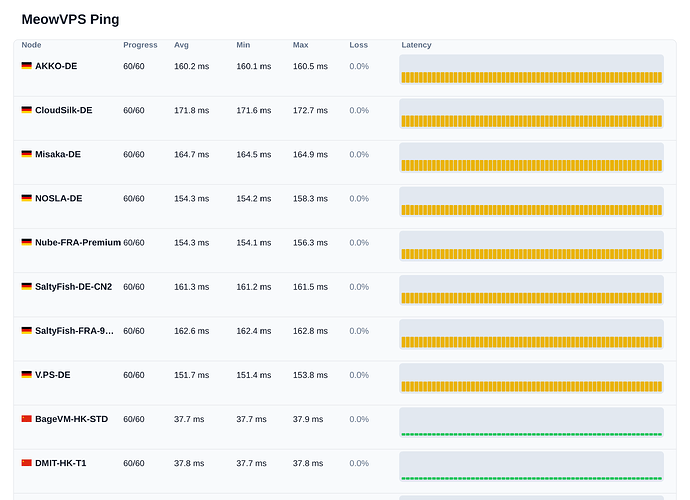Select the SaltyFish-DE-CN2 node name
The image size is (690, 500).
pyautogui.click(x=73, y=287)
